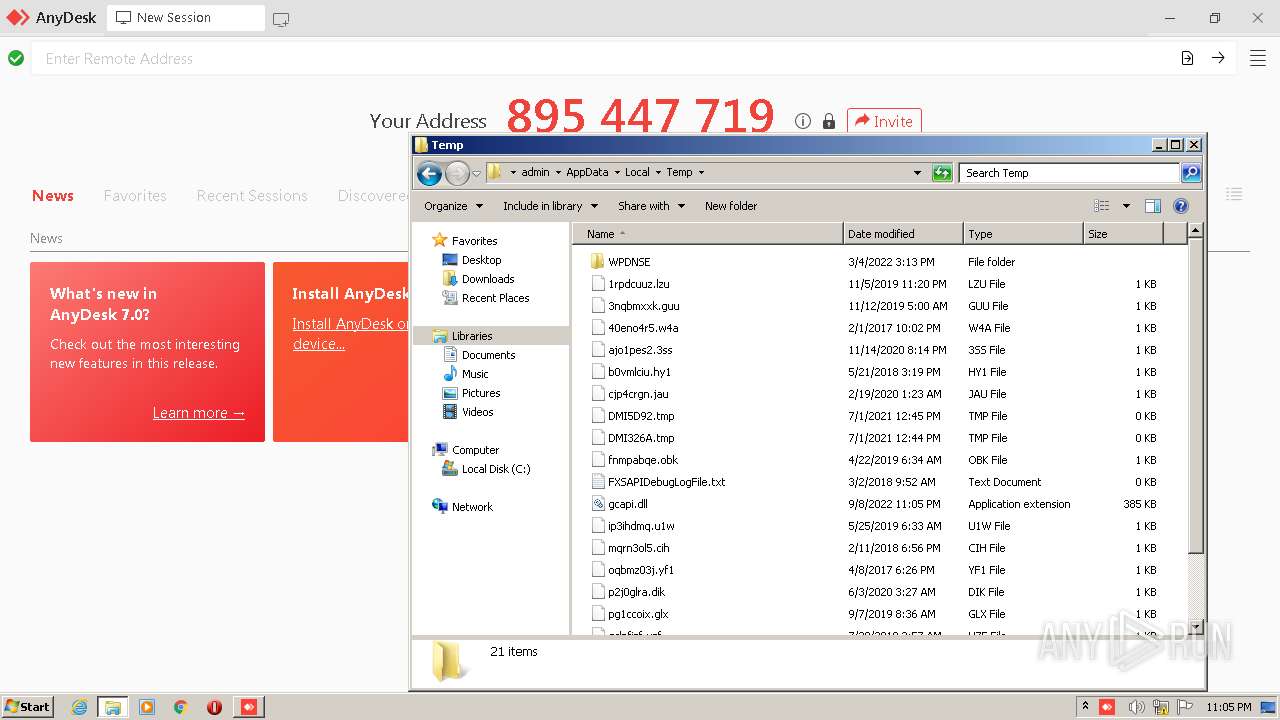Click the file transfer icon in address bar
The image size is (1280, 720).
coord(1187,58)
